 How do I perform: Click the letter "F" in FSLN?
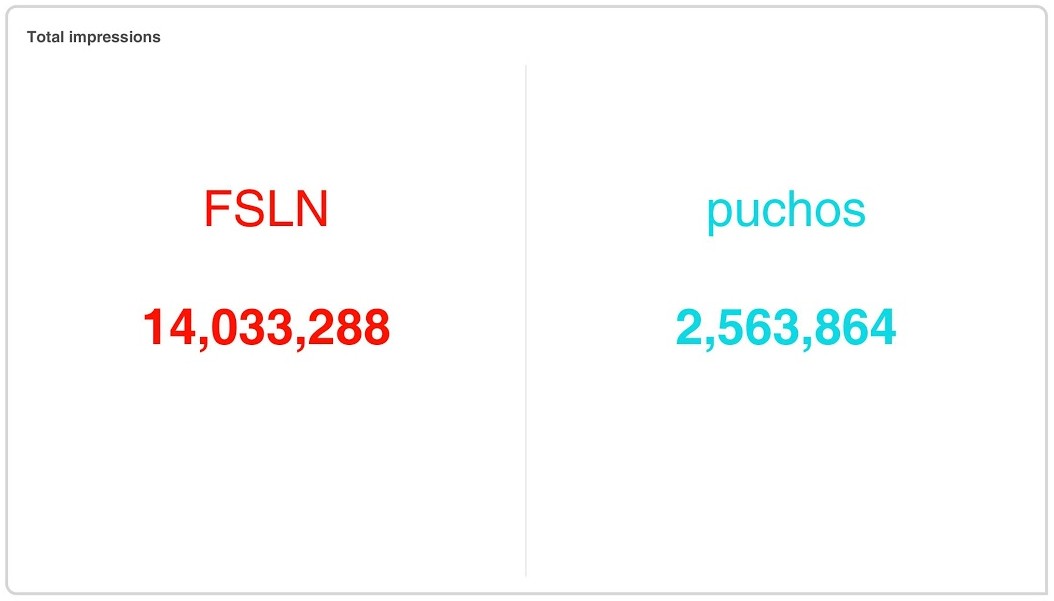click(218, 209)
